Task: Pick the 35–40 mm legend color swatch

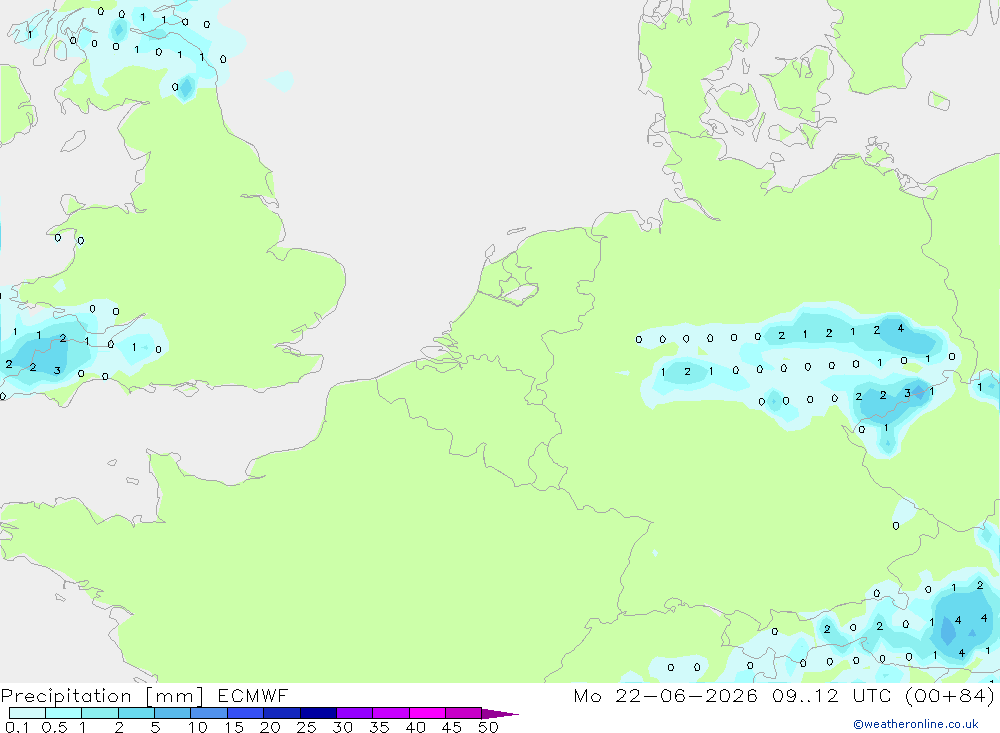Action: pos(391,713)
